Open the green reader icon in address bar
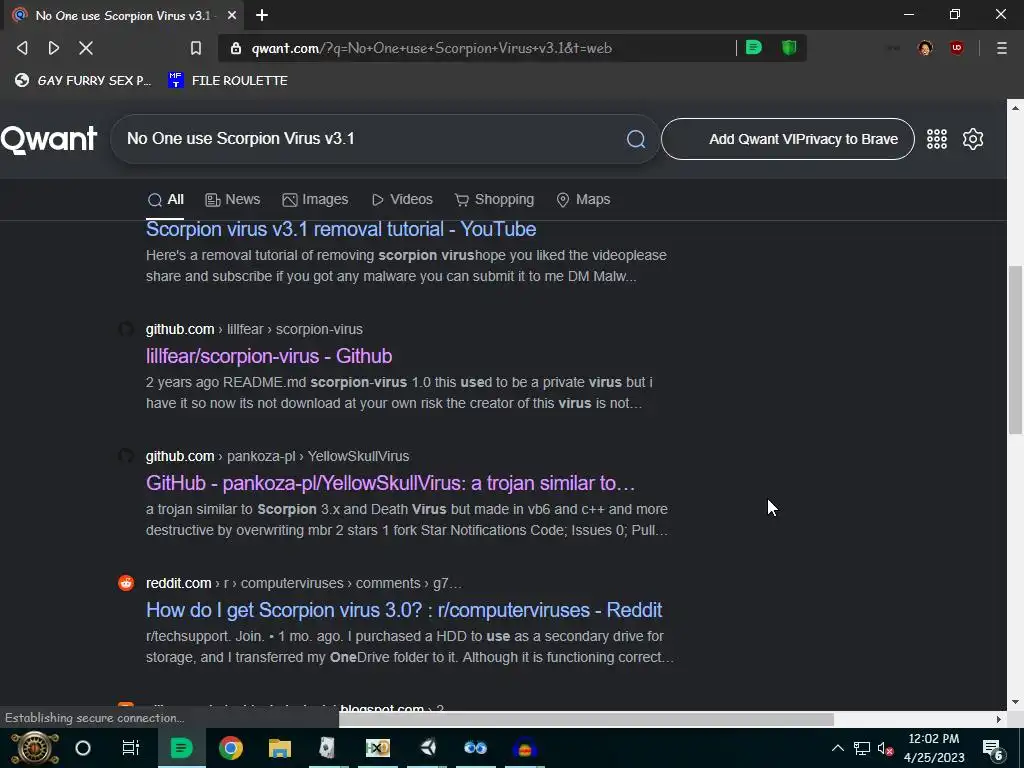Screen dimensions: 1024x768 click(x=754, y=47)
